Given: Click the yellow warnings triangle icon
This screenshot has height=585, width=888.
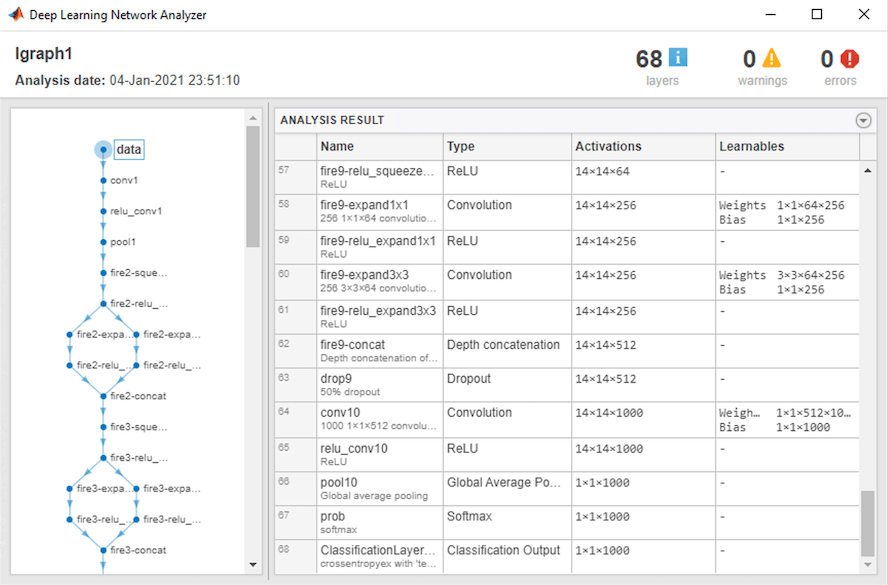Looking at the screenshot, I should point(771,58).
